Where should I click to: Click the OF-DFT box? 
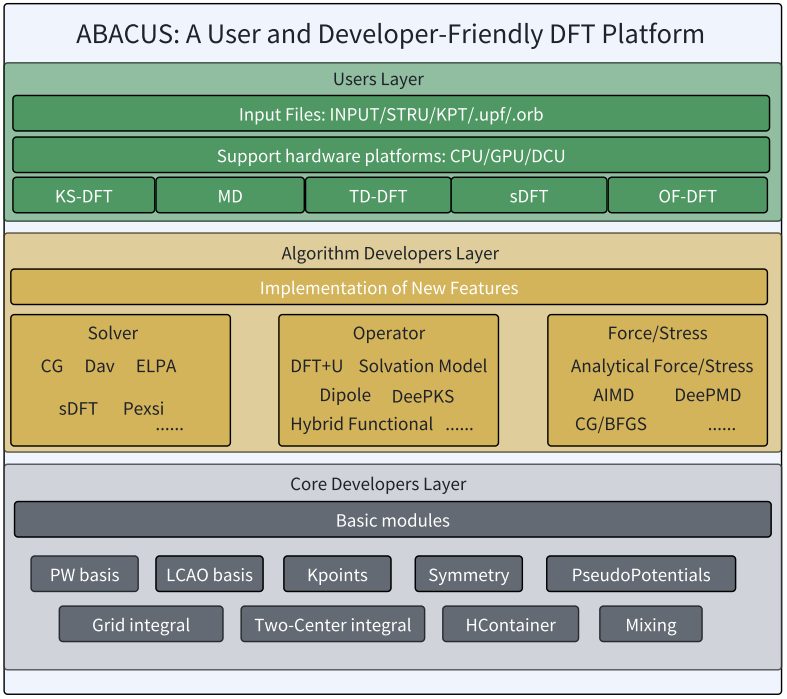tap(688, 195)
